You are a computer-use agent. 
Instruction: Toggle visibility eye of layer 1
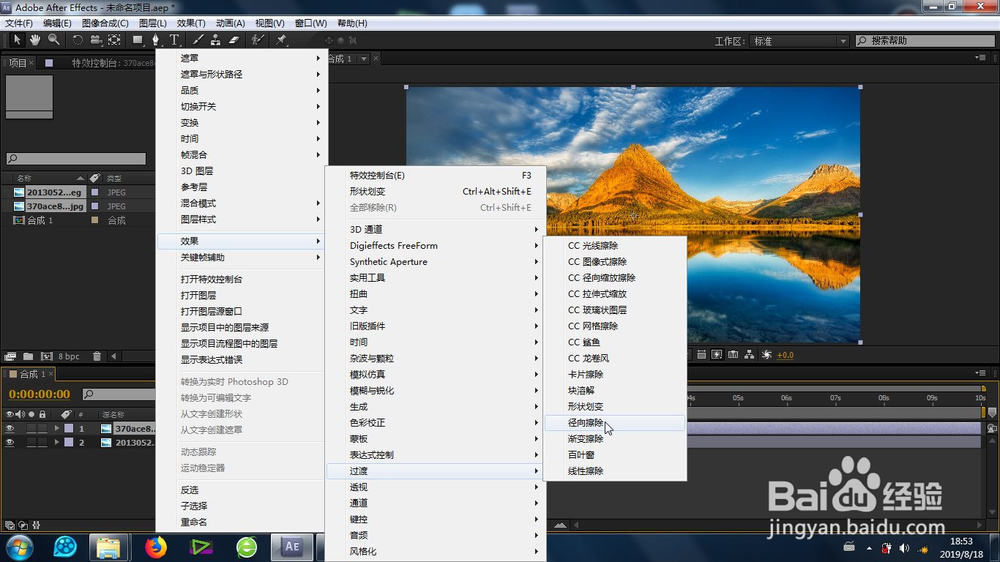10,429
